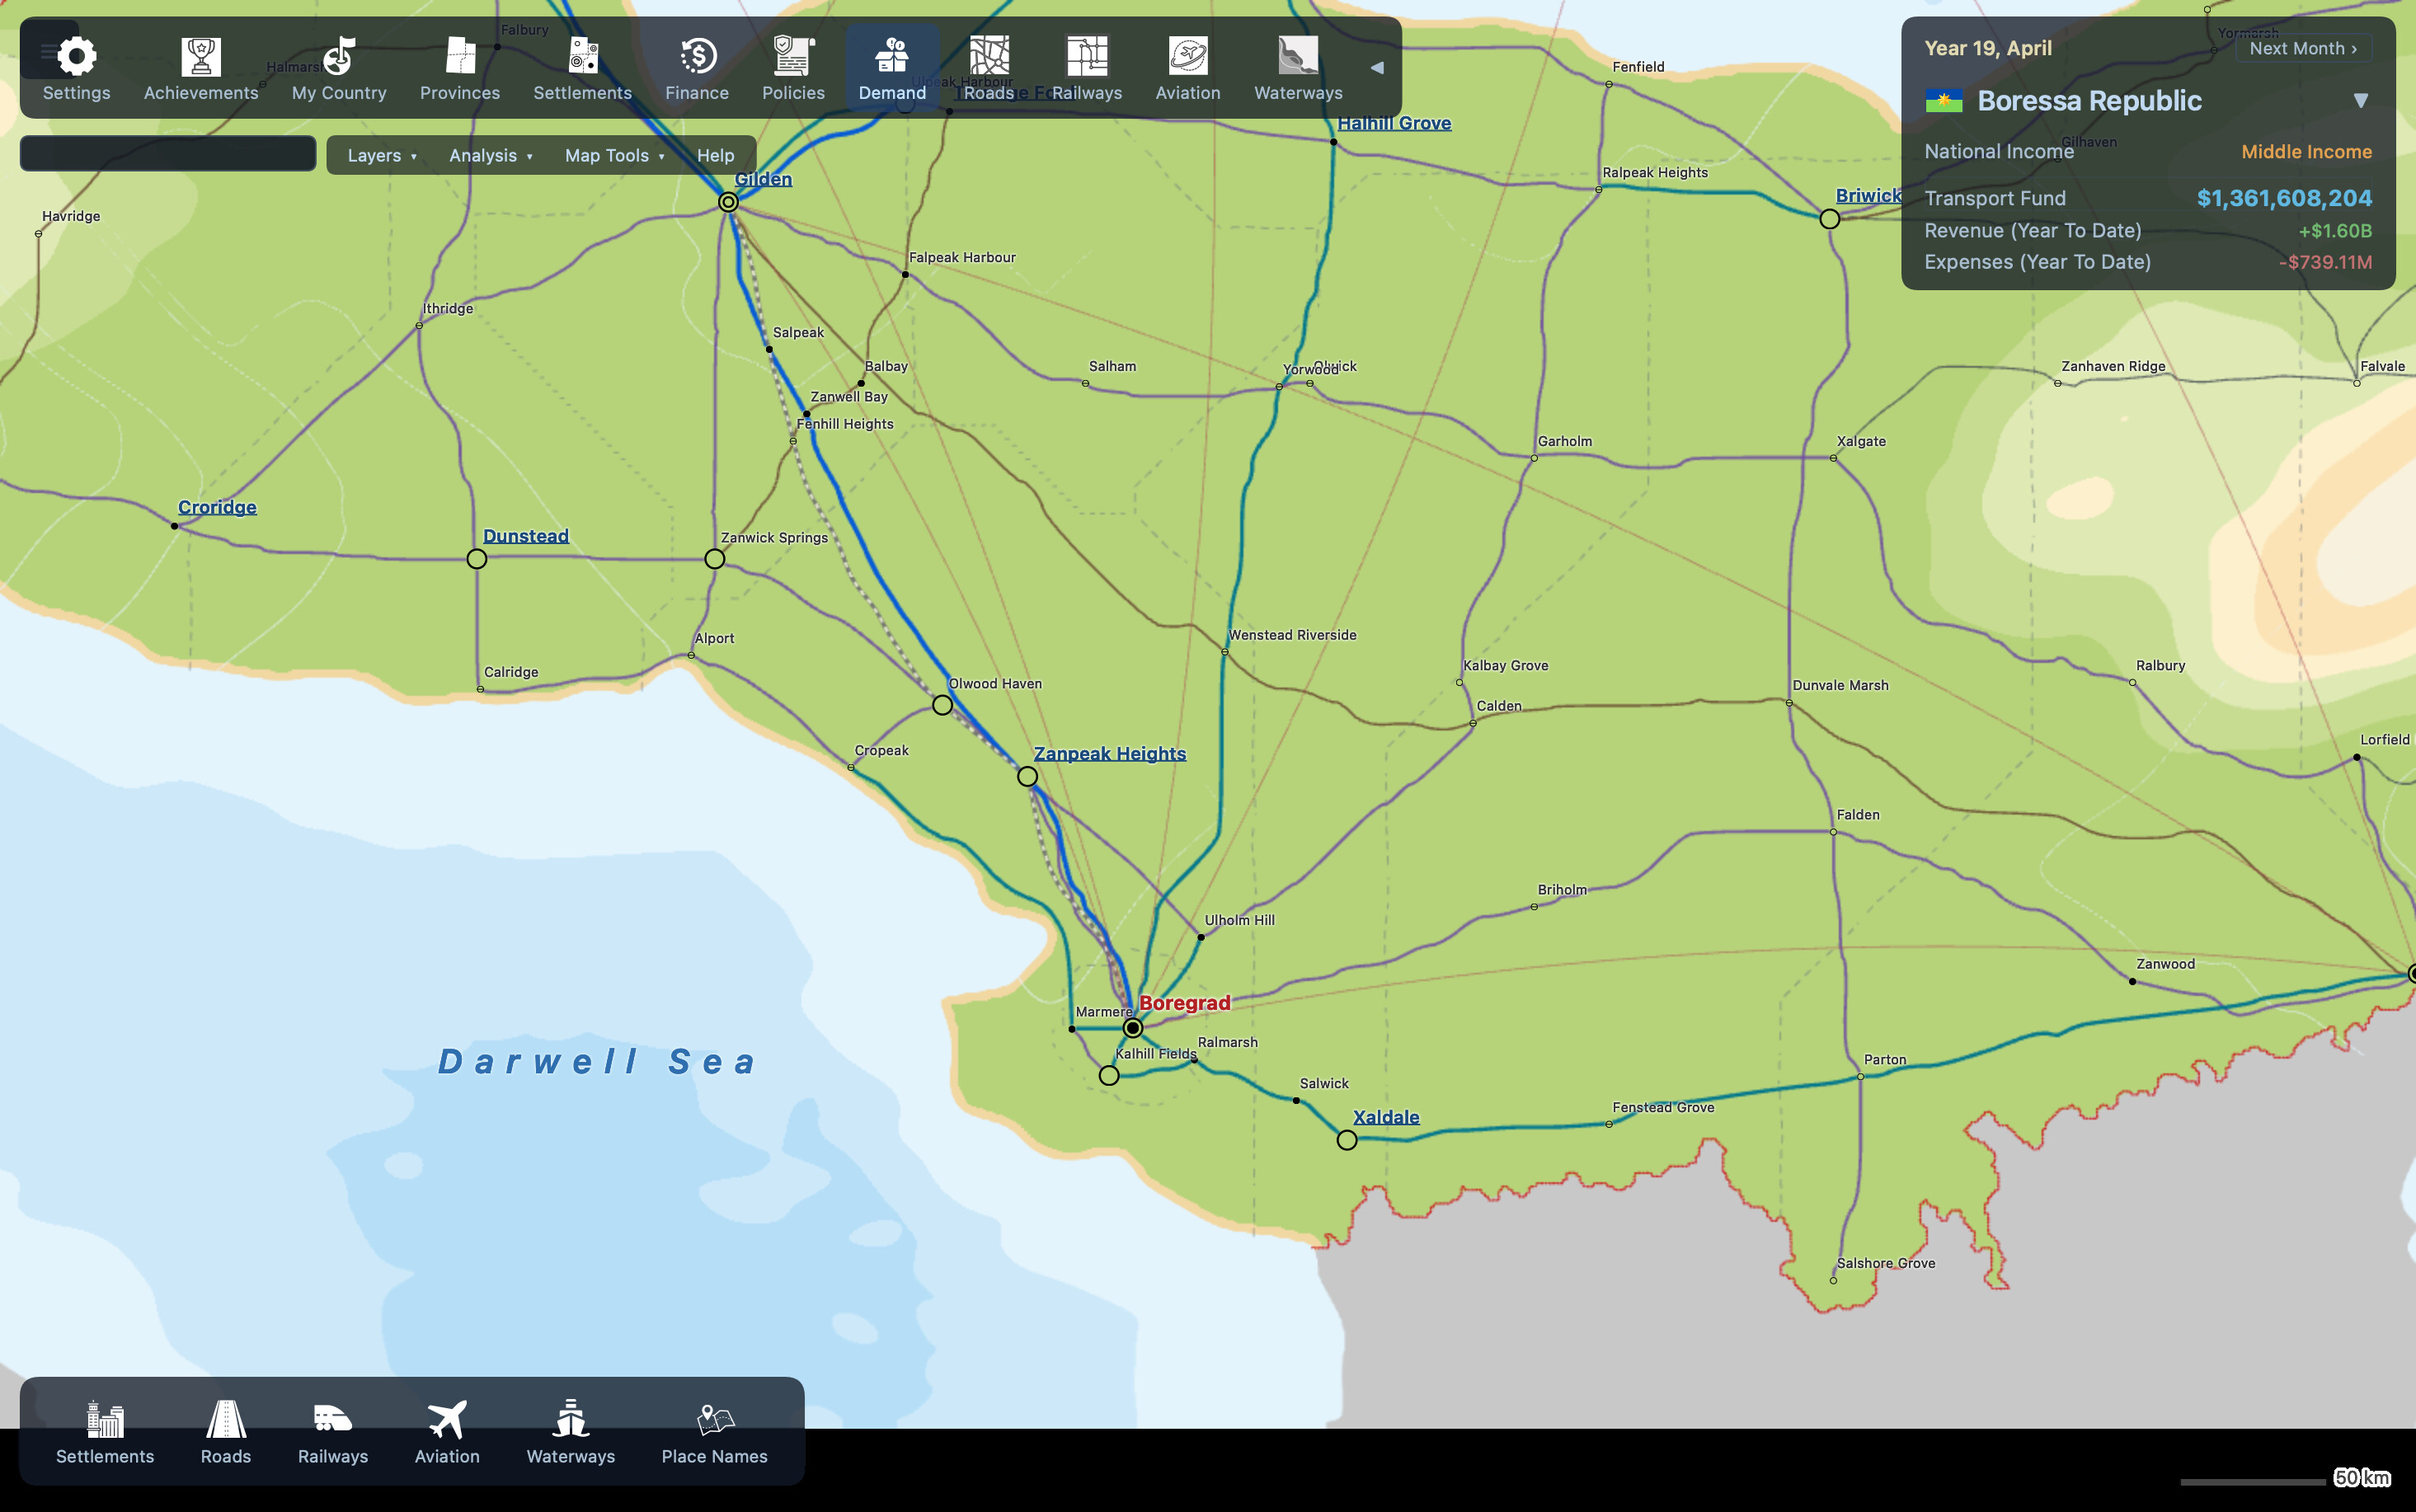The image size is (2416, 1512).
Task: Open the Map Tools dropdown menu
Action: coord(614,155)
